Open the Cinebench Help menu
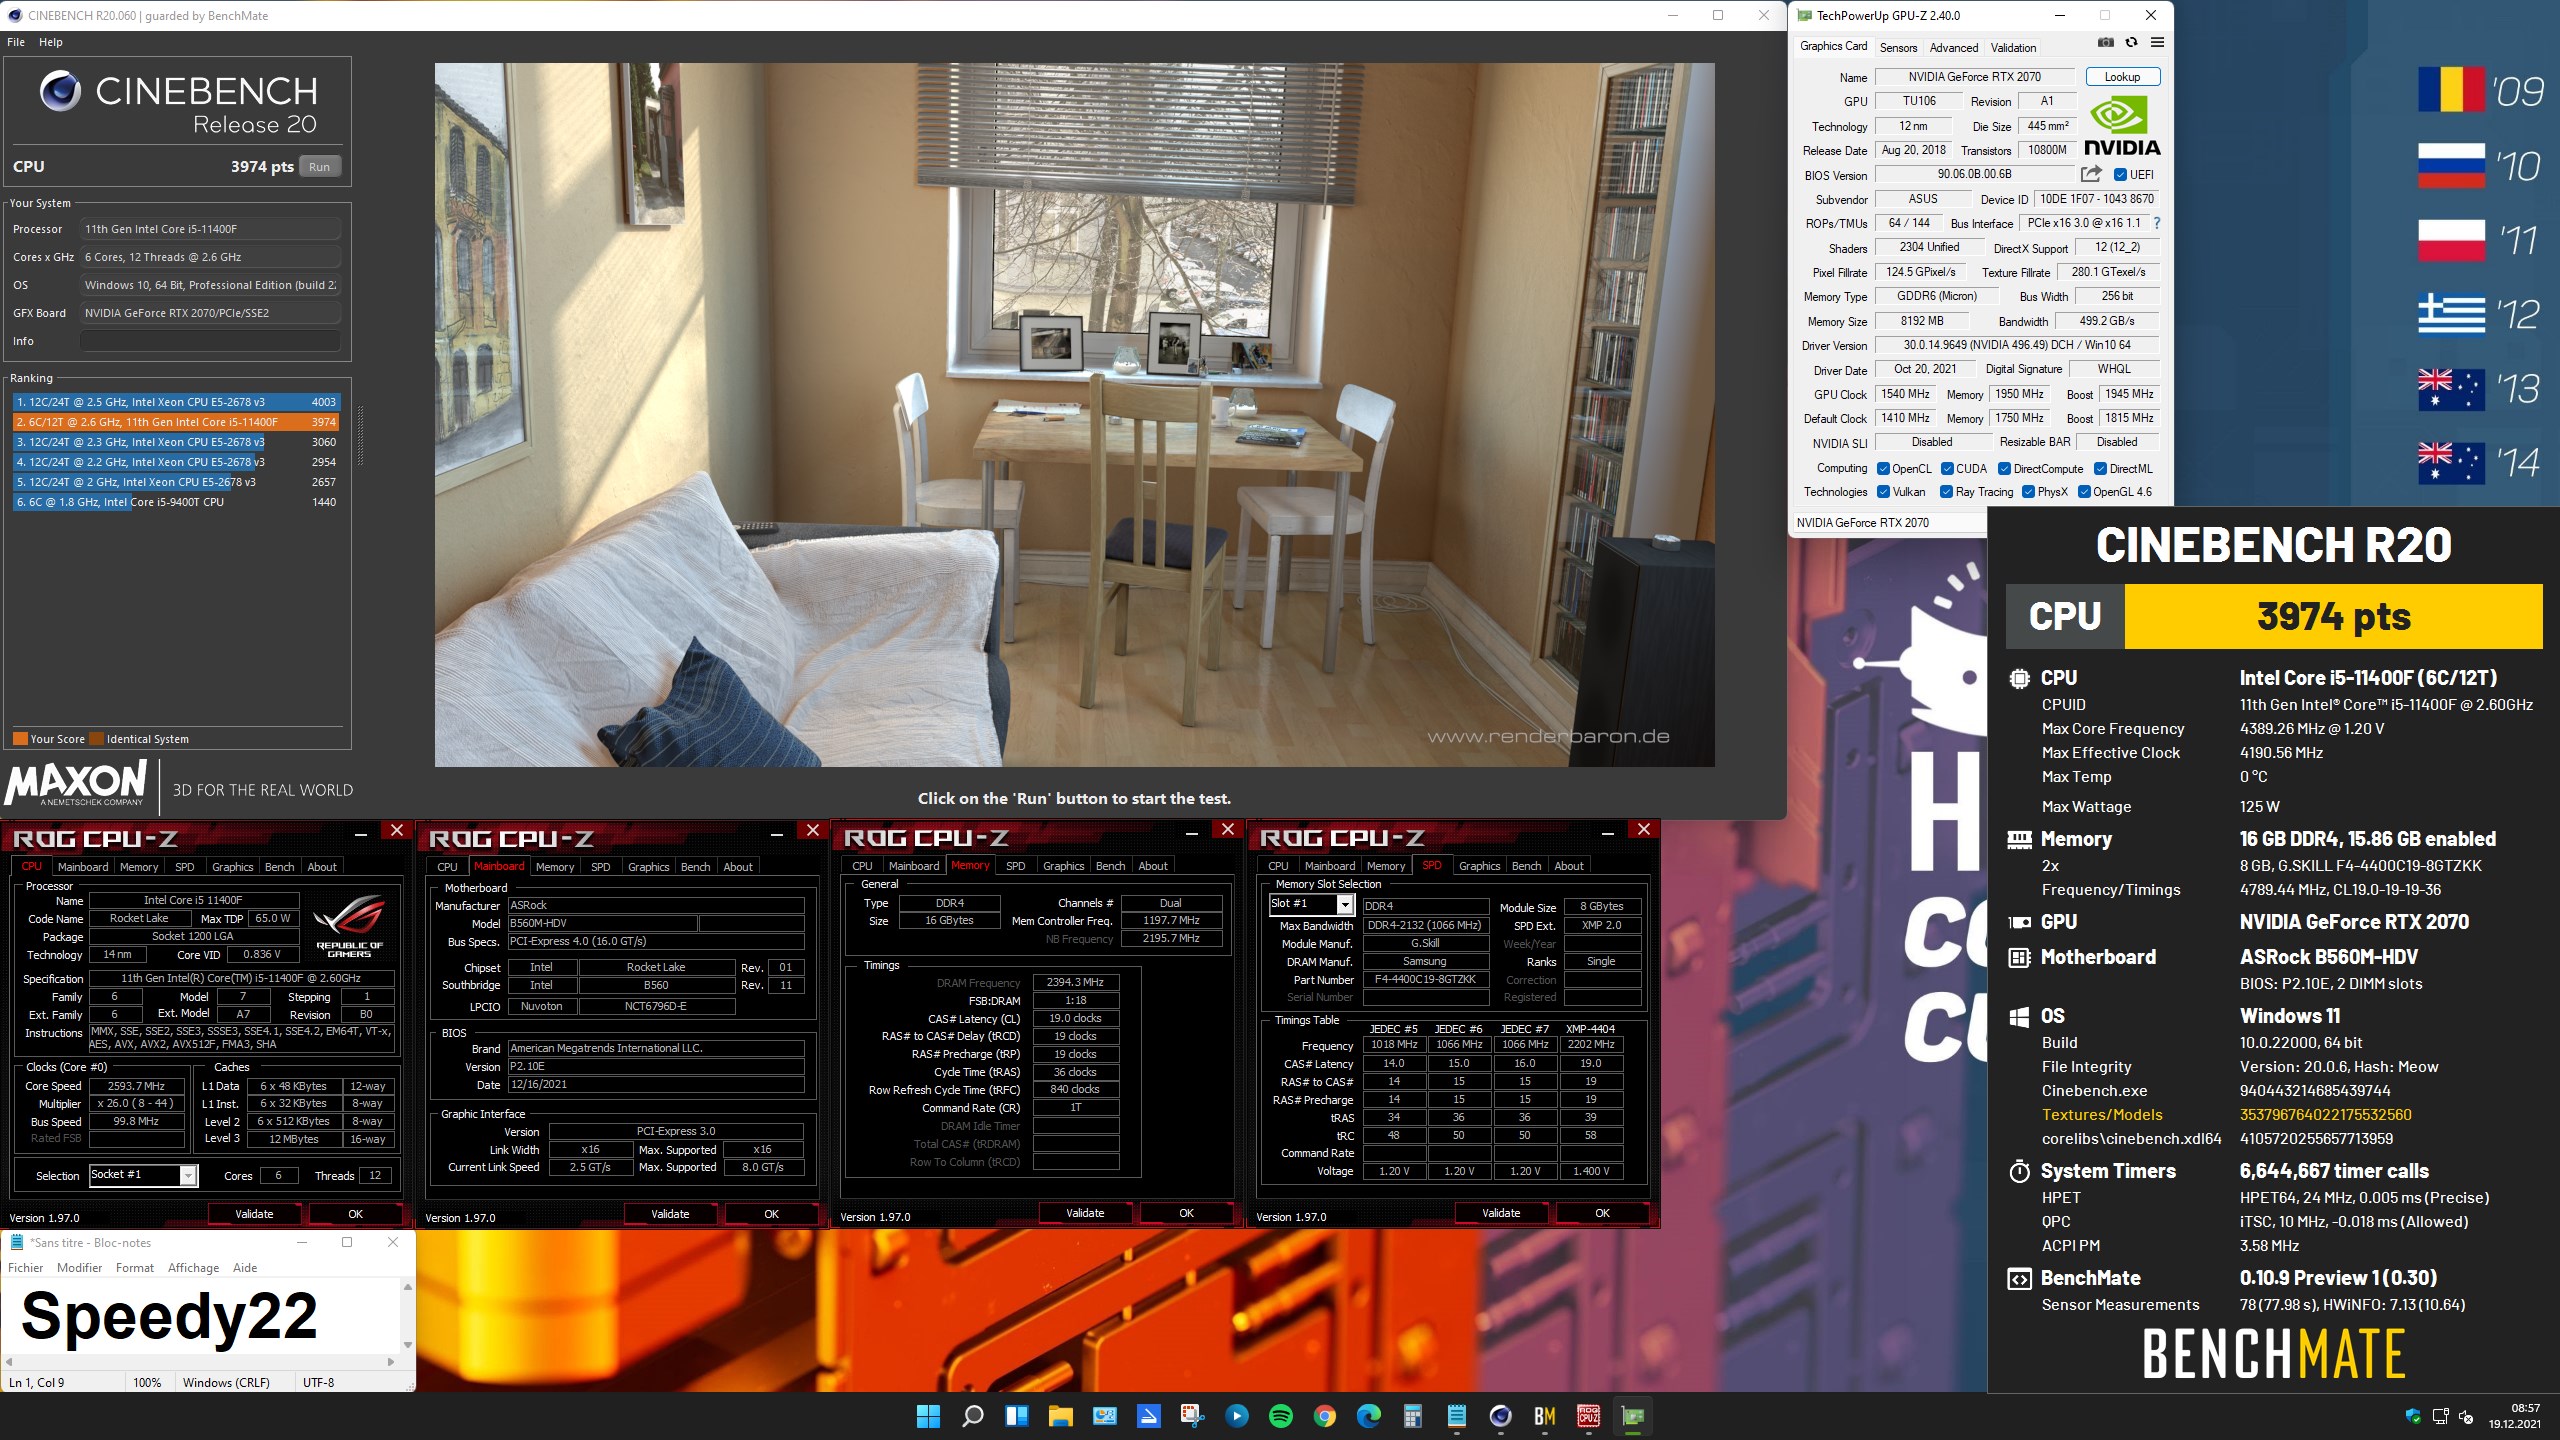Viewport: 2560px width, 1440px height. pos(51,42)
